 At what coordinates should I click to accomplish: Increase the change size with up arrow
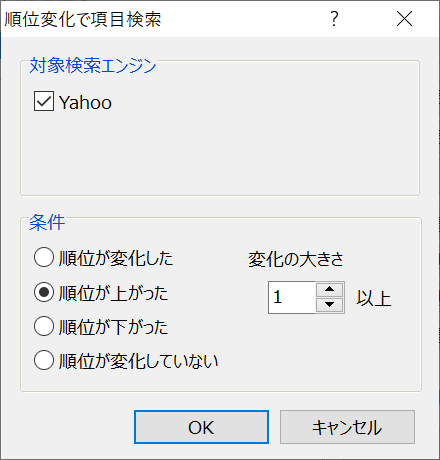pos(329,289)
